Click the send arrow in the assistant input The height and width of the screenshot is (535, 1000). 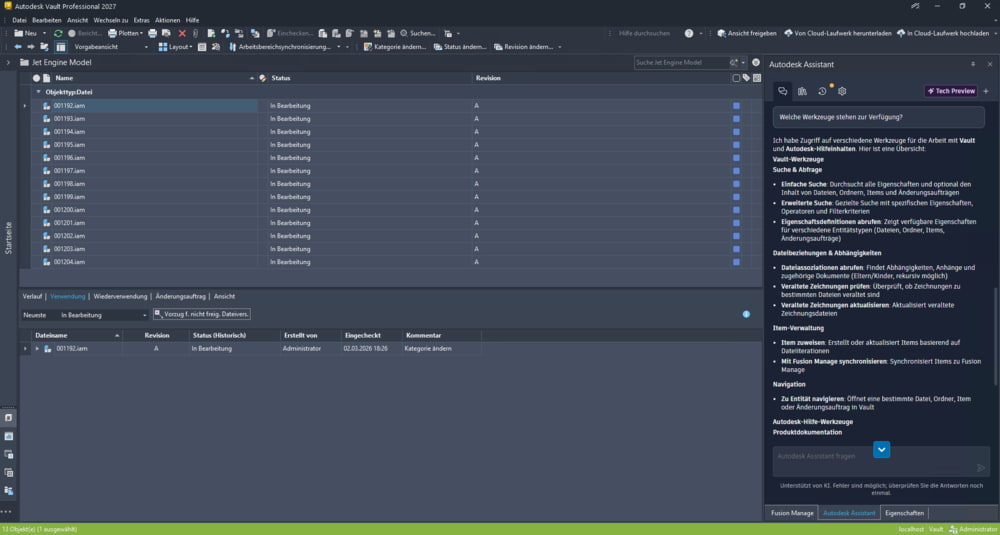coord(981,468)
